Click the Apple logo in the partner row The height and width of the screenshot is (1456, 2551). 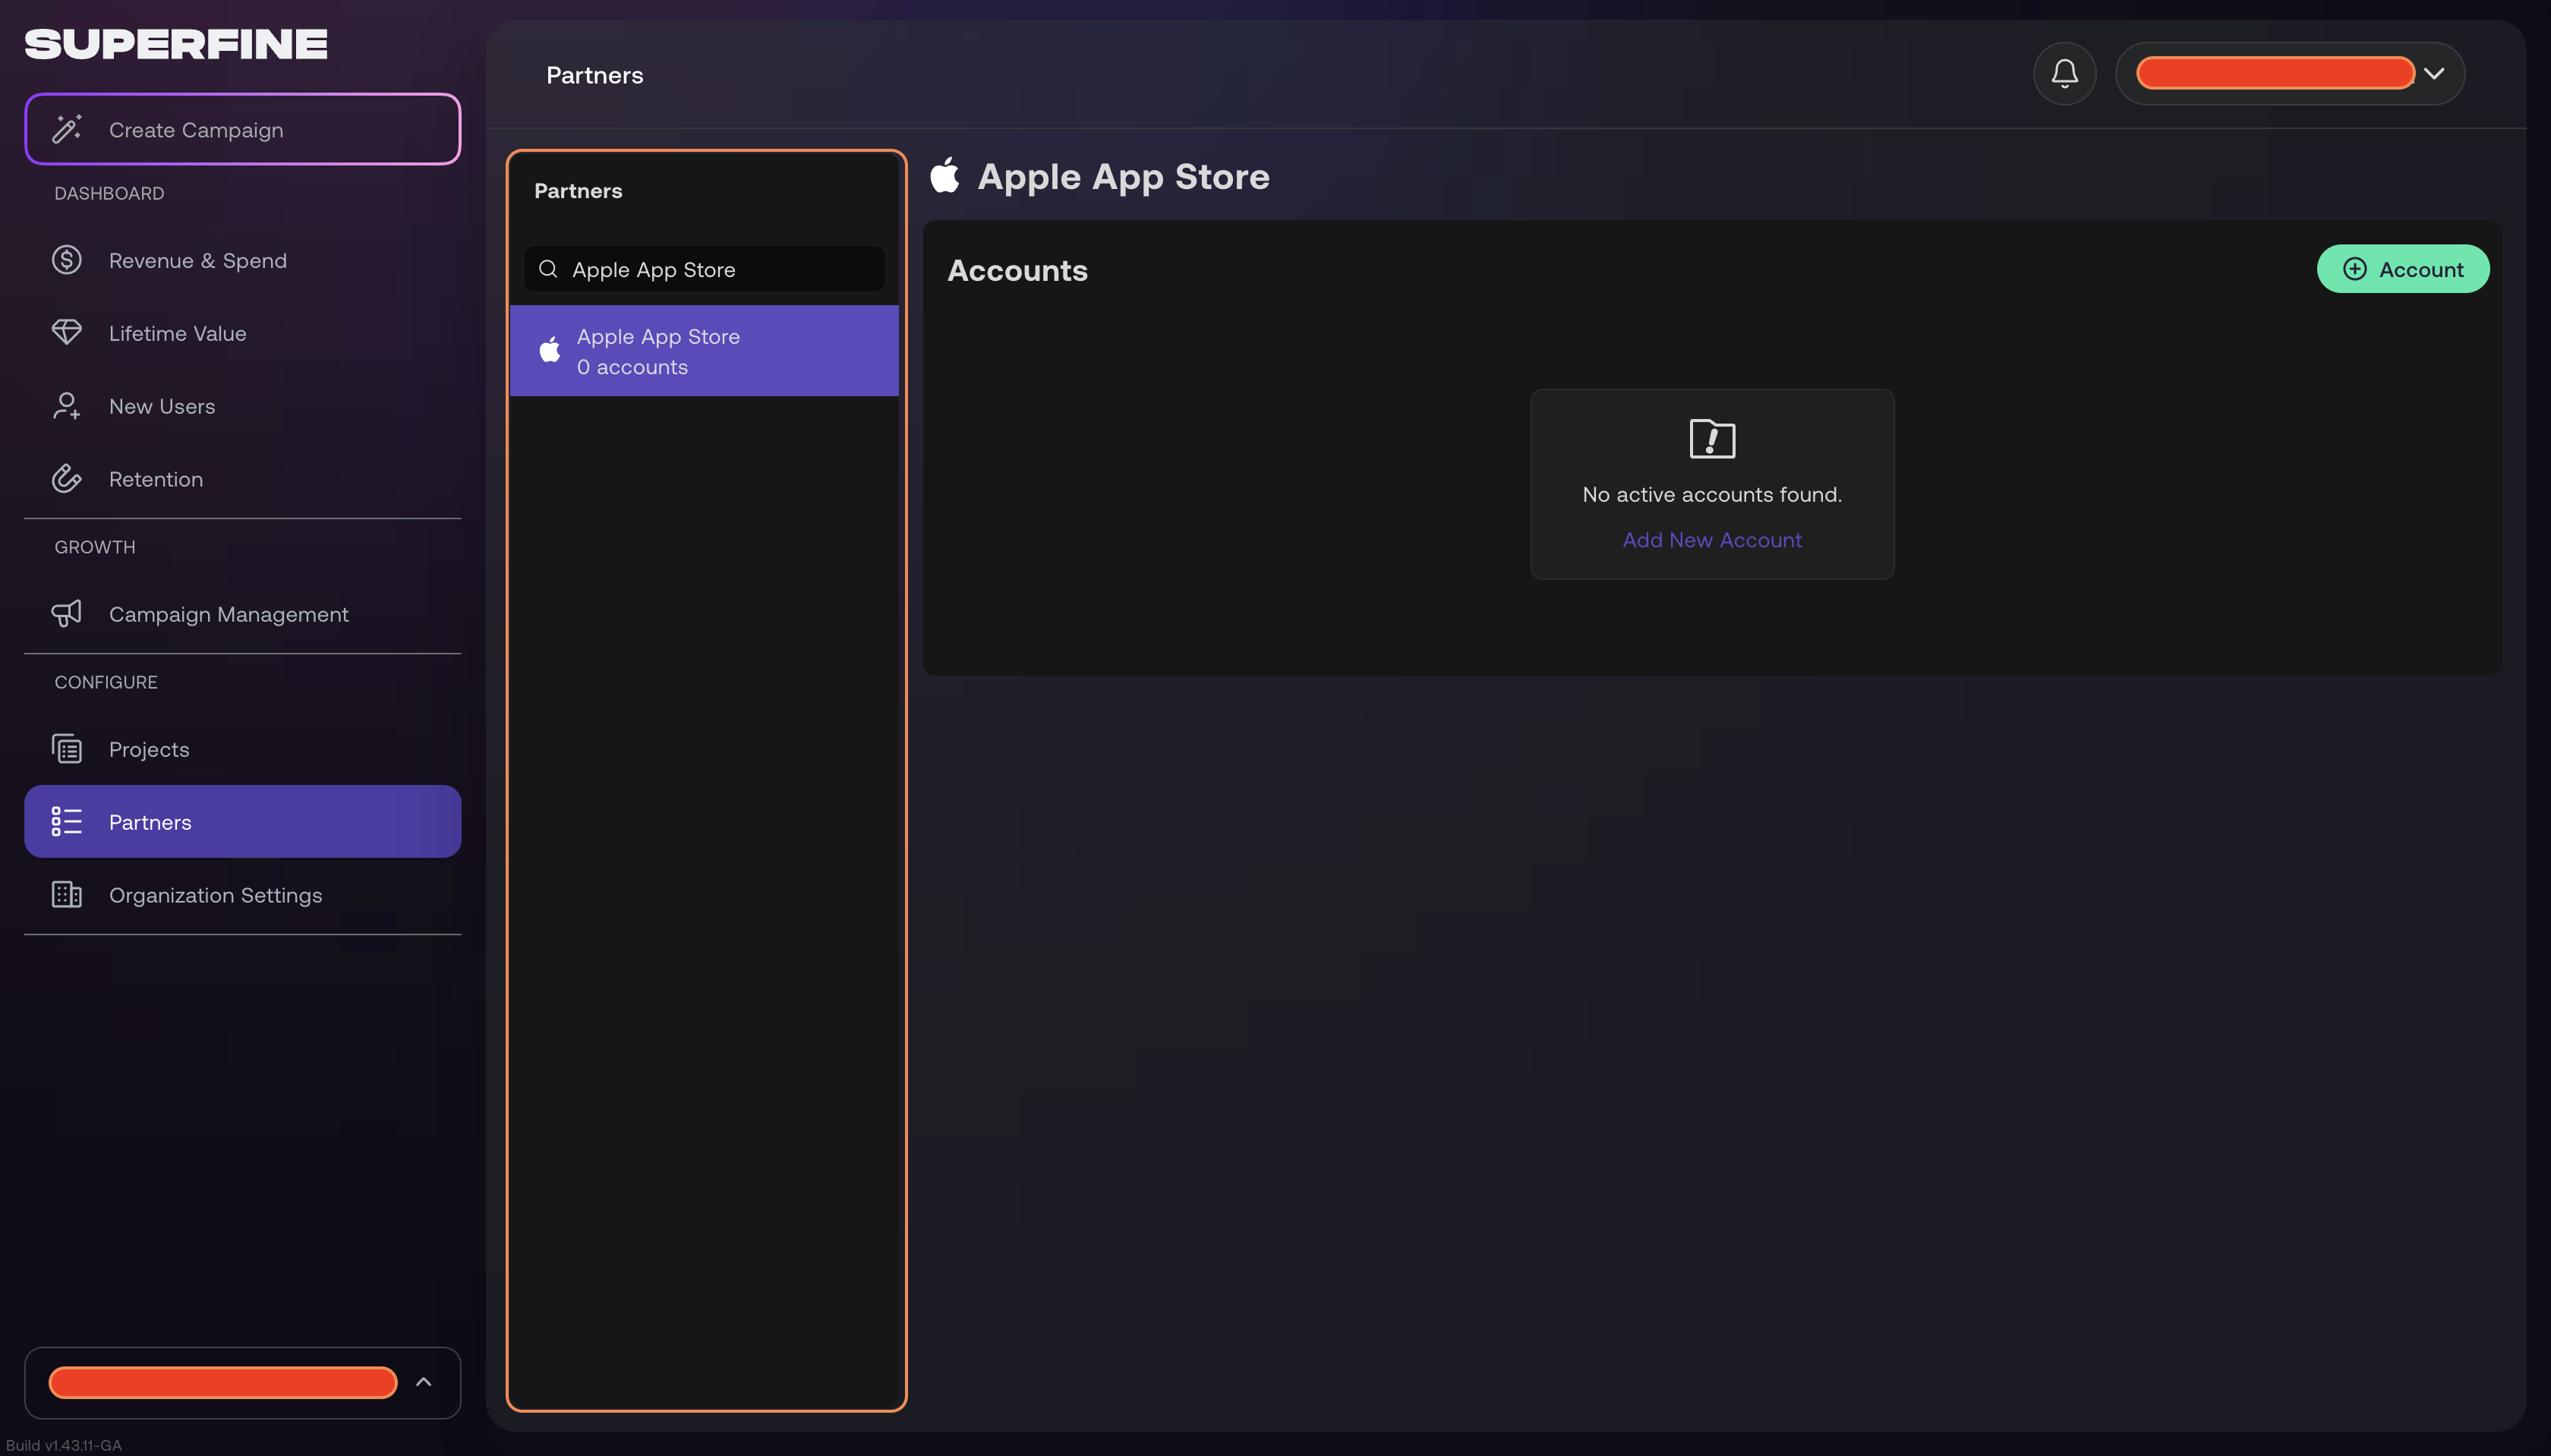coord(550,350)
